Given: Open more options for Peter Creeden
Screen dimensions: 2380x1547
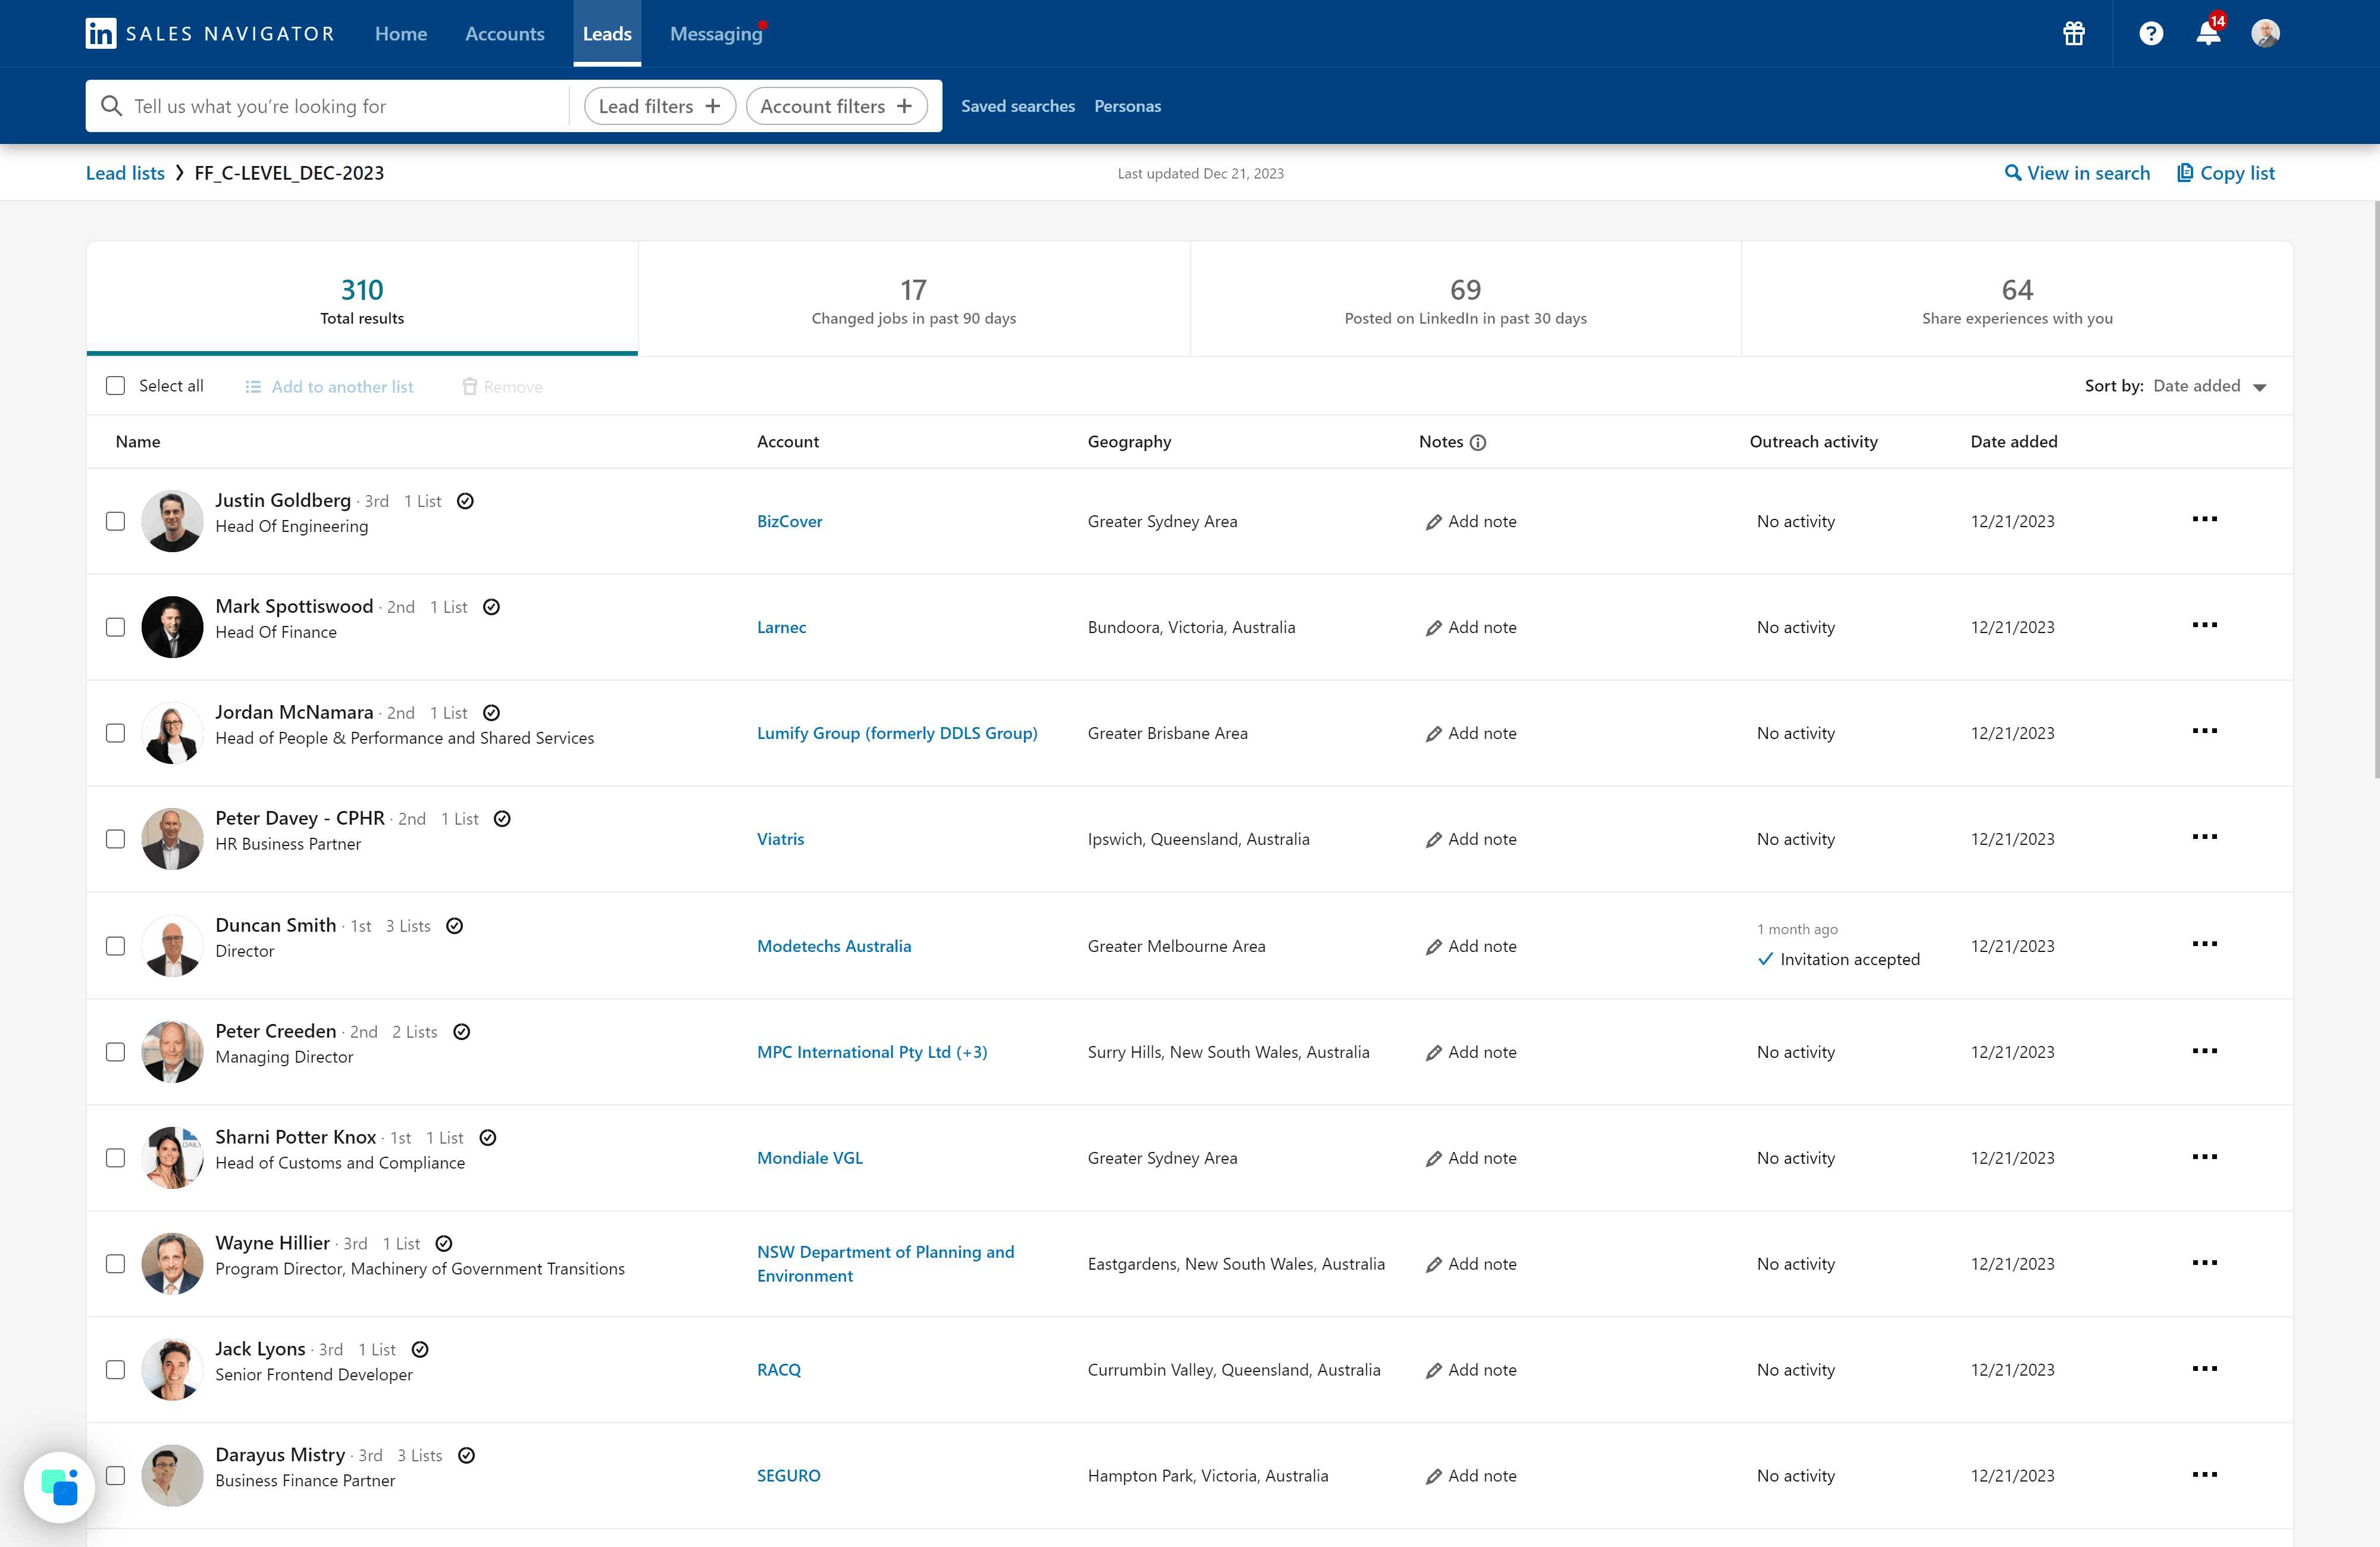Looking at the screenshot, I should click(2204, 1052).
